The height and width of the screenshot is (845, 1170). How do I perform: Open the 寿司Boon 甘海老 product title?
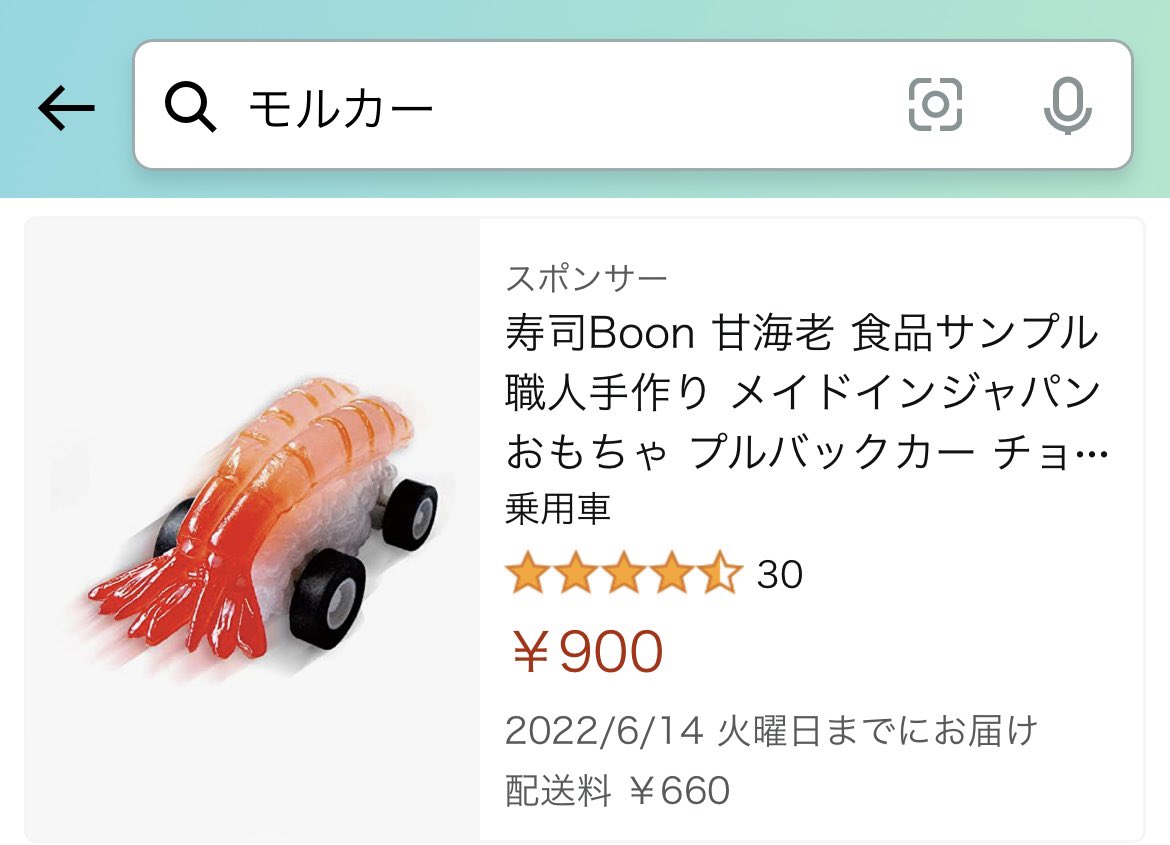(807, 393)
